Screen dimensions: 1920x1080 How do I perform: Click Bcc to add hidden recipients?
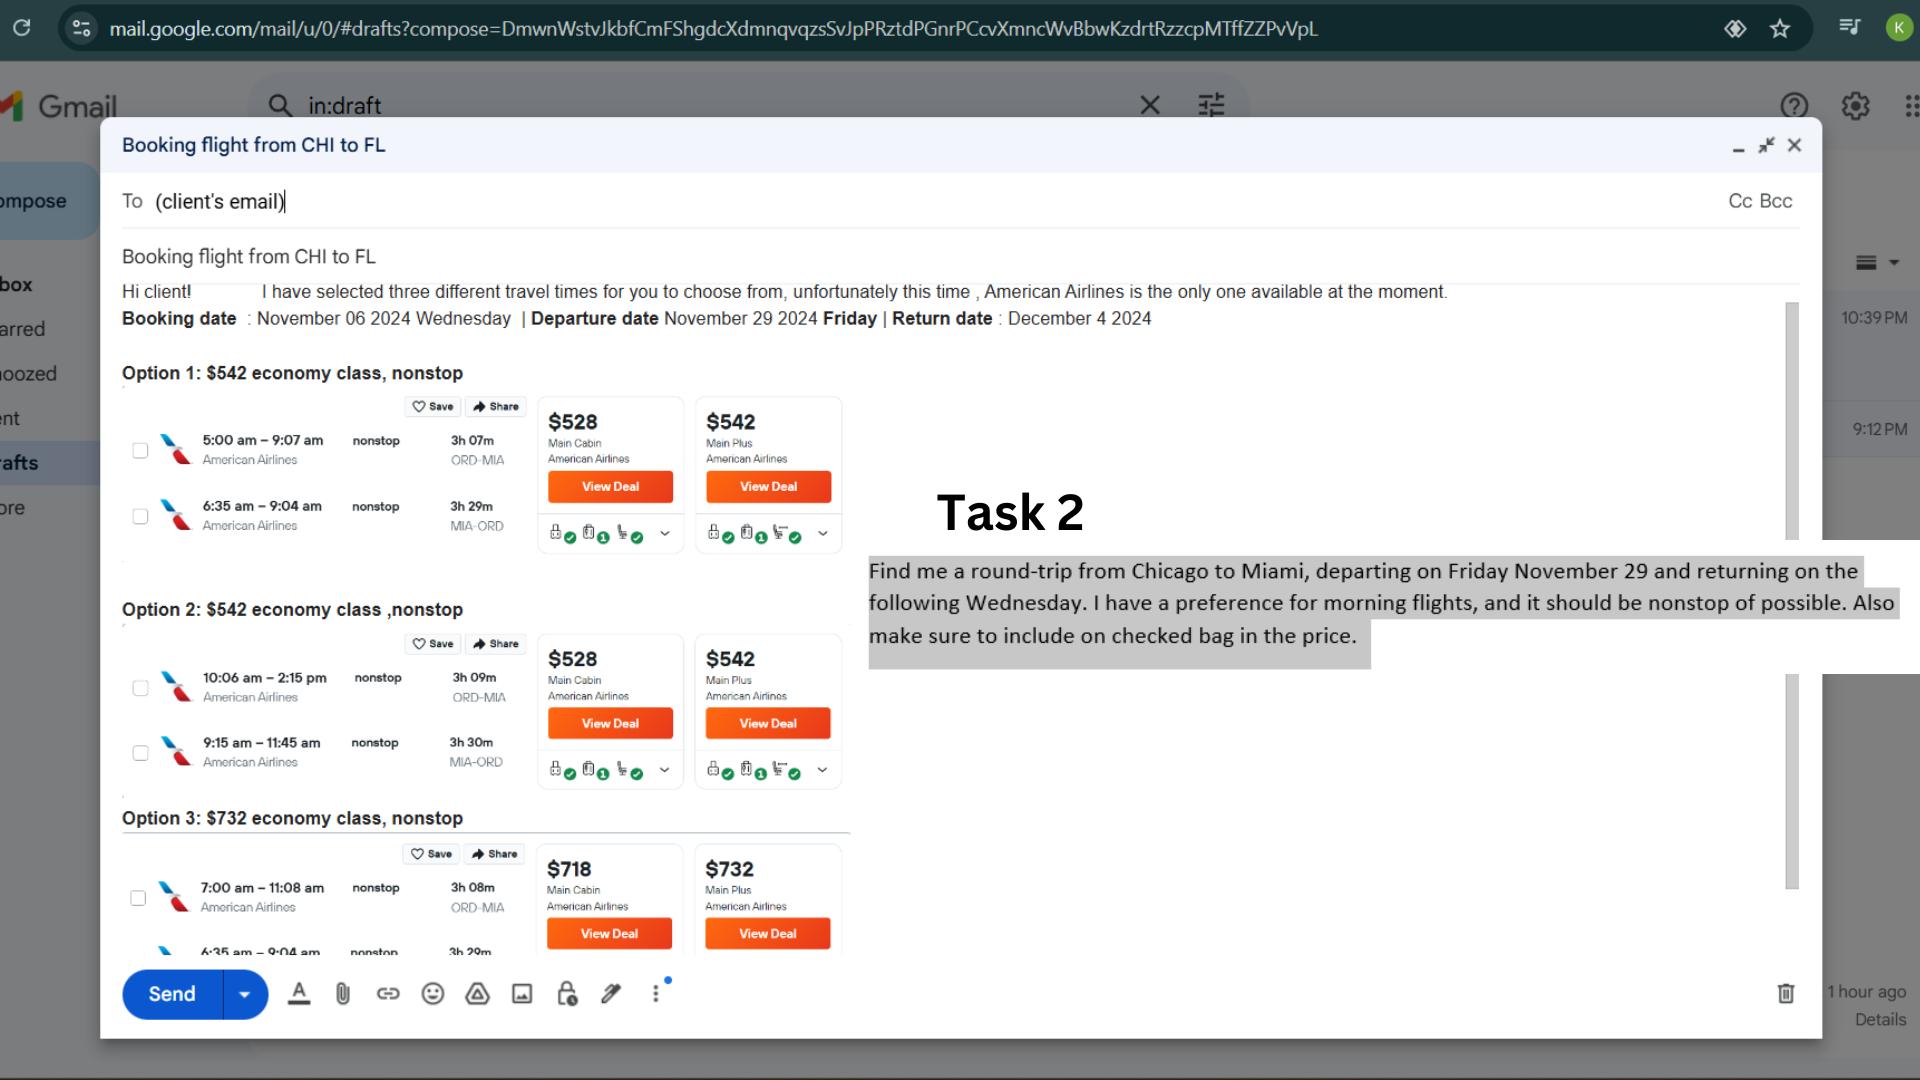tap(1776, 201)
